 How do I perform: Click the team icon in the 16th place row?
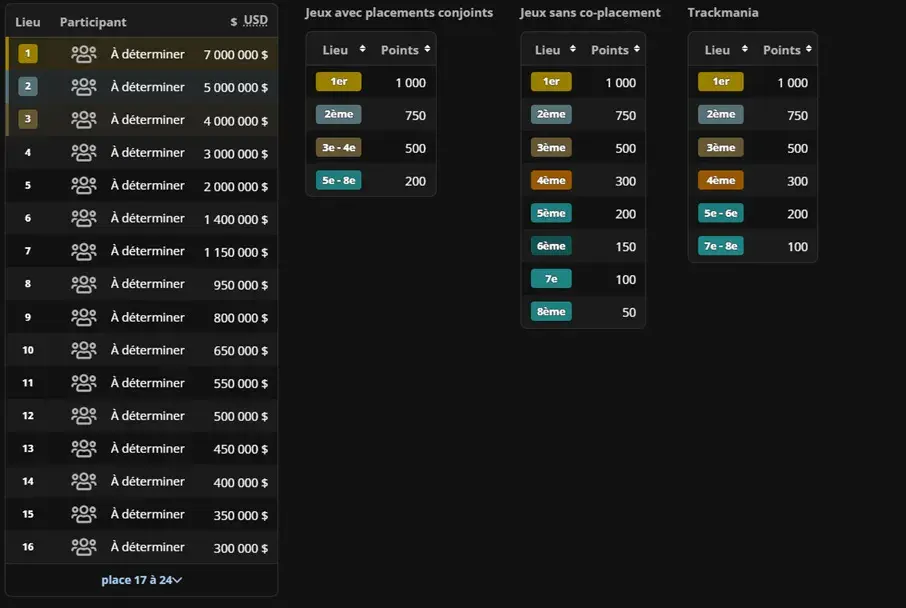[x=84, y=547]
